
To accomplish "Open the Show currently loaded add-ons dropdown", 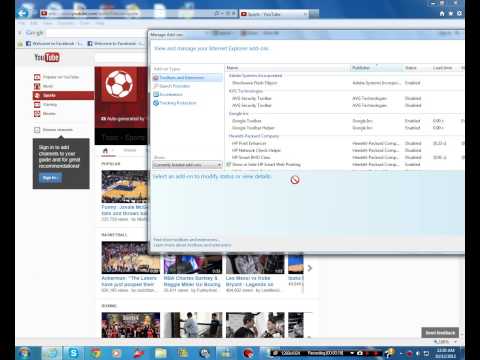I will click(x=187, y=165).
